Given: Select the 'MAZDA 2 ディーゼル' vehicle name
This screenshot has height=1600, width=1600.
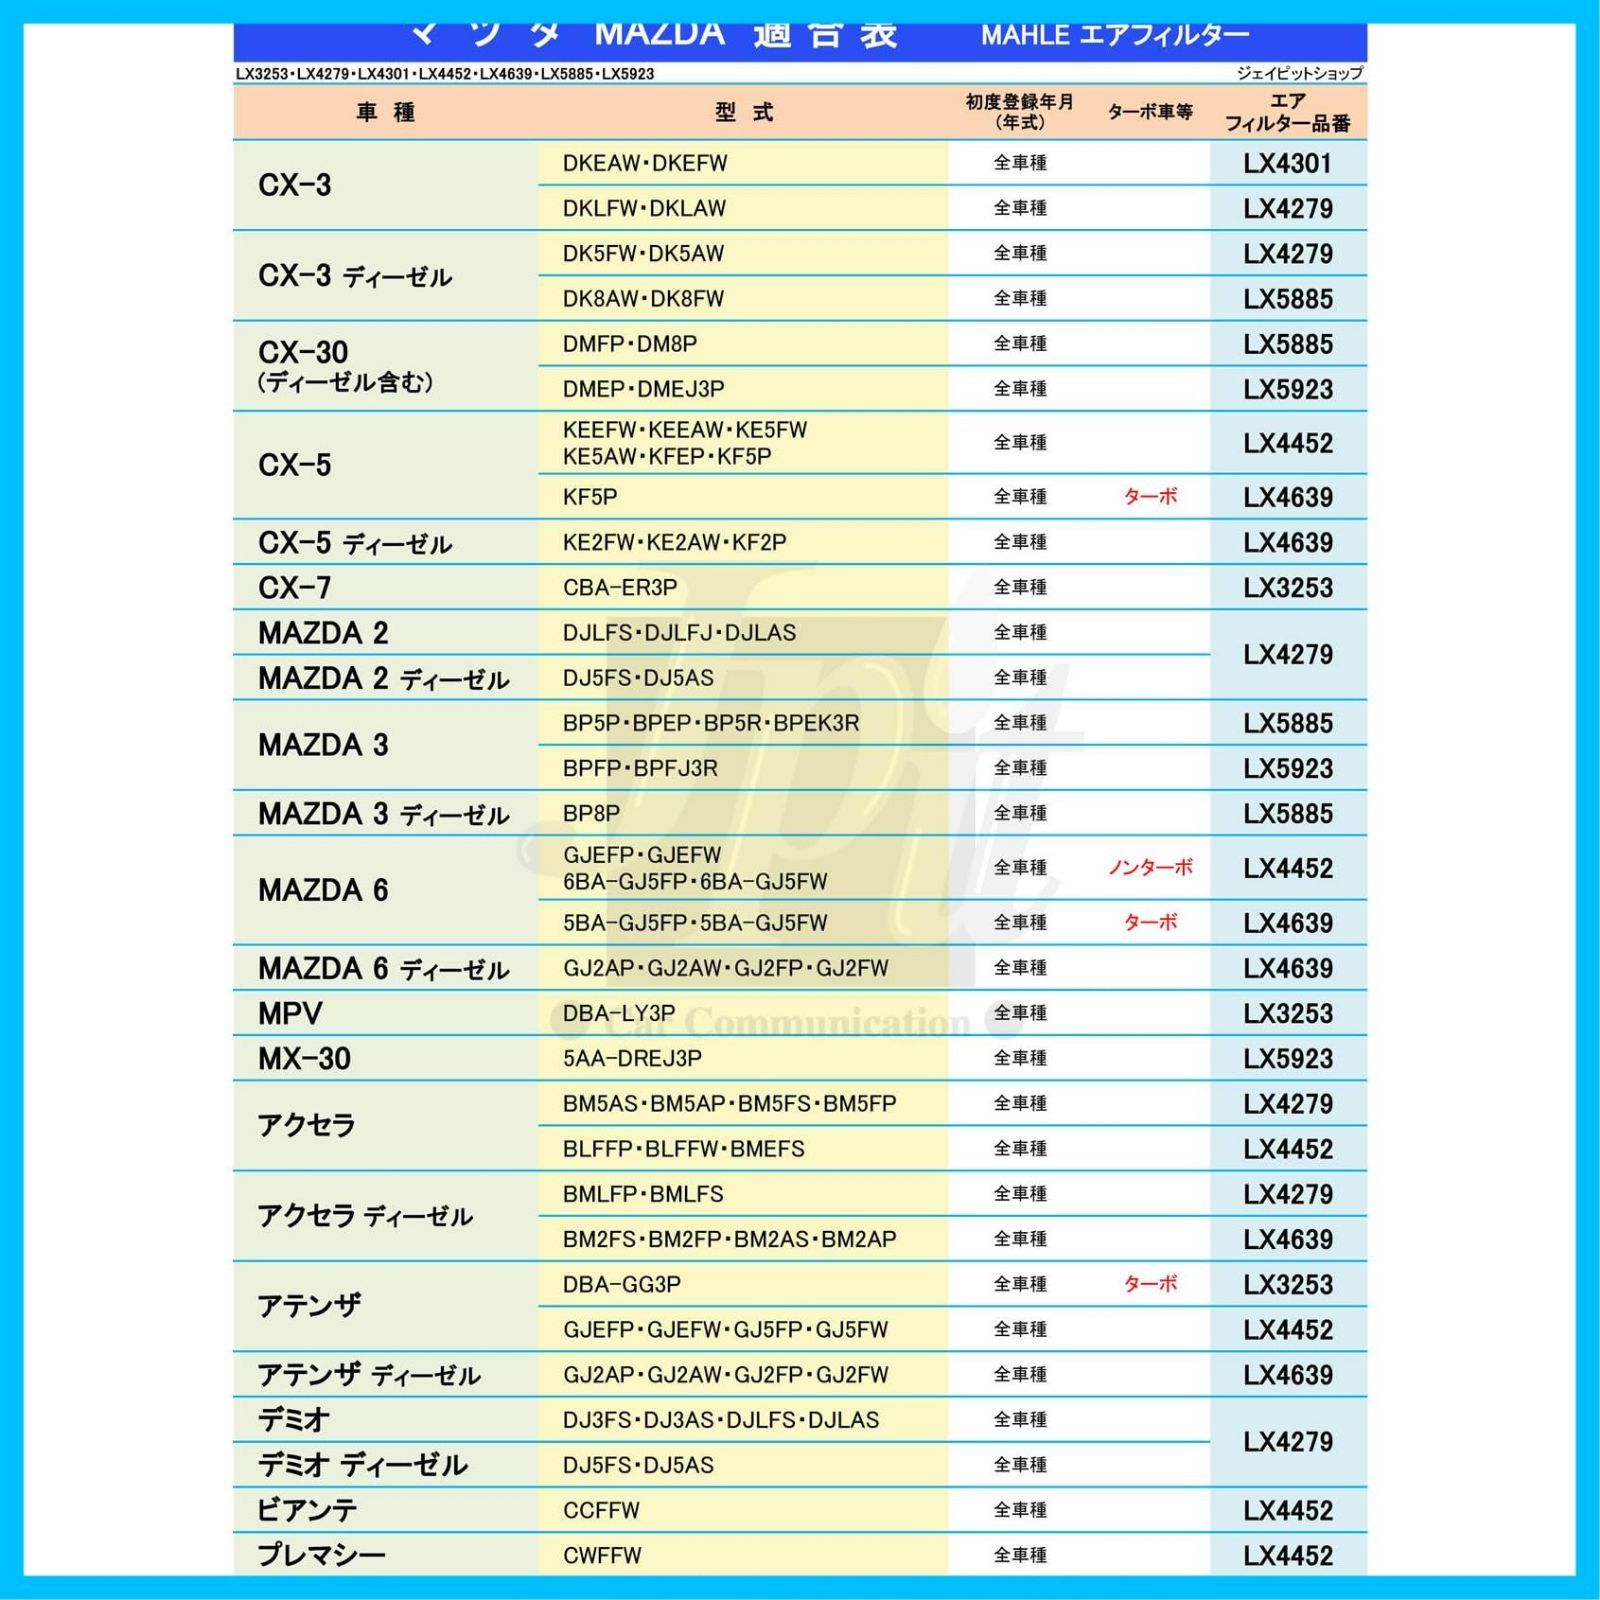Looking at the screenshot, I should pyautogui.click(x=384, y=678).
